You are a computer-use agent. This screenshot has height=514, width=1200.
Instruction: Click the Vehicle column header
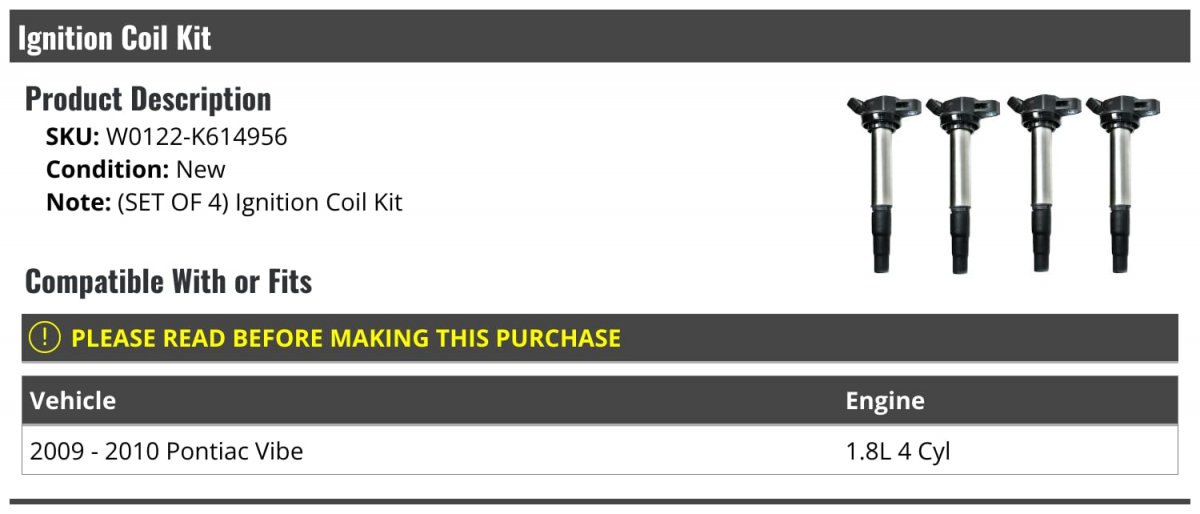point(73,401)
